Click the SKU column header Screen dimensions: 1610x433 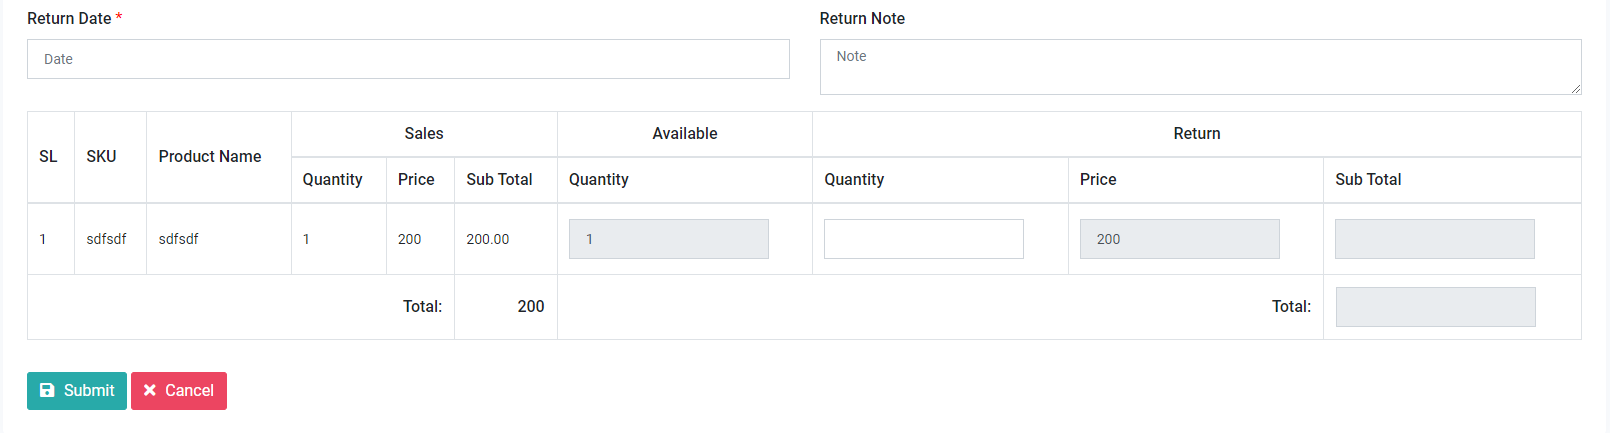[x=101, y=157]
